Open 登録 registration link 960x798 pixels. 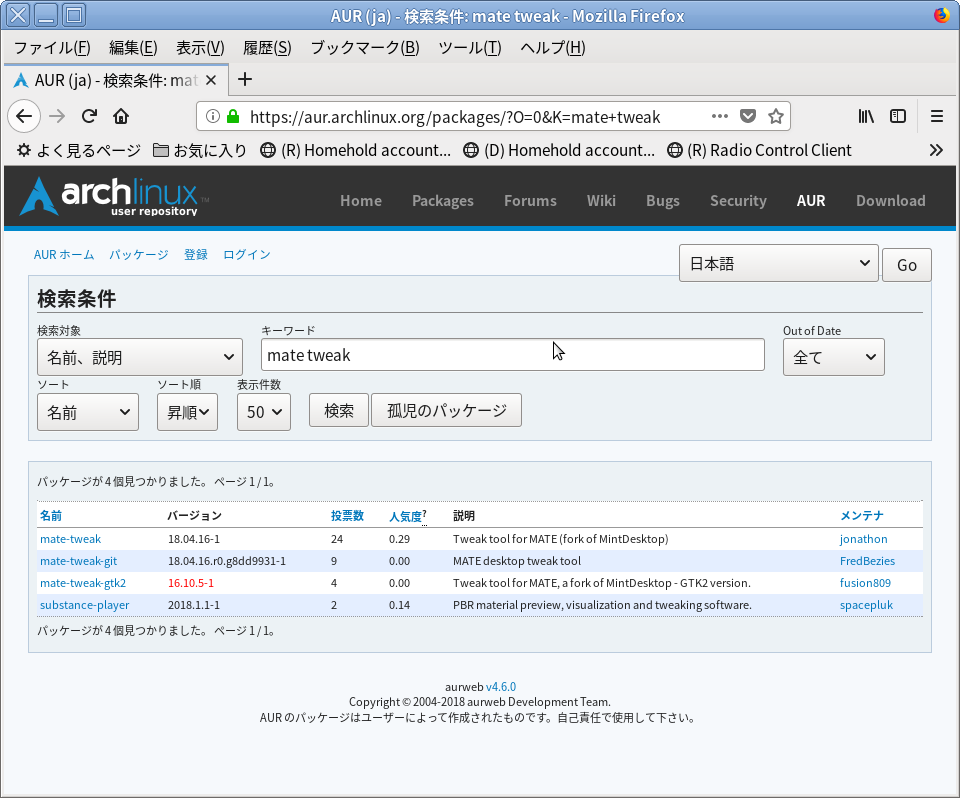[196, 255]
